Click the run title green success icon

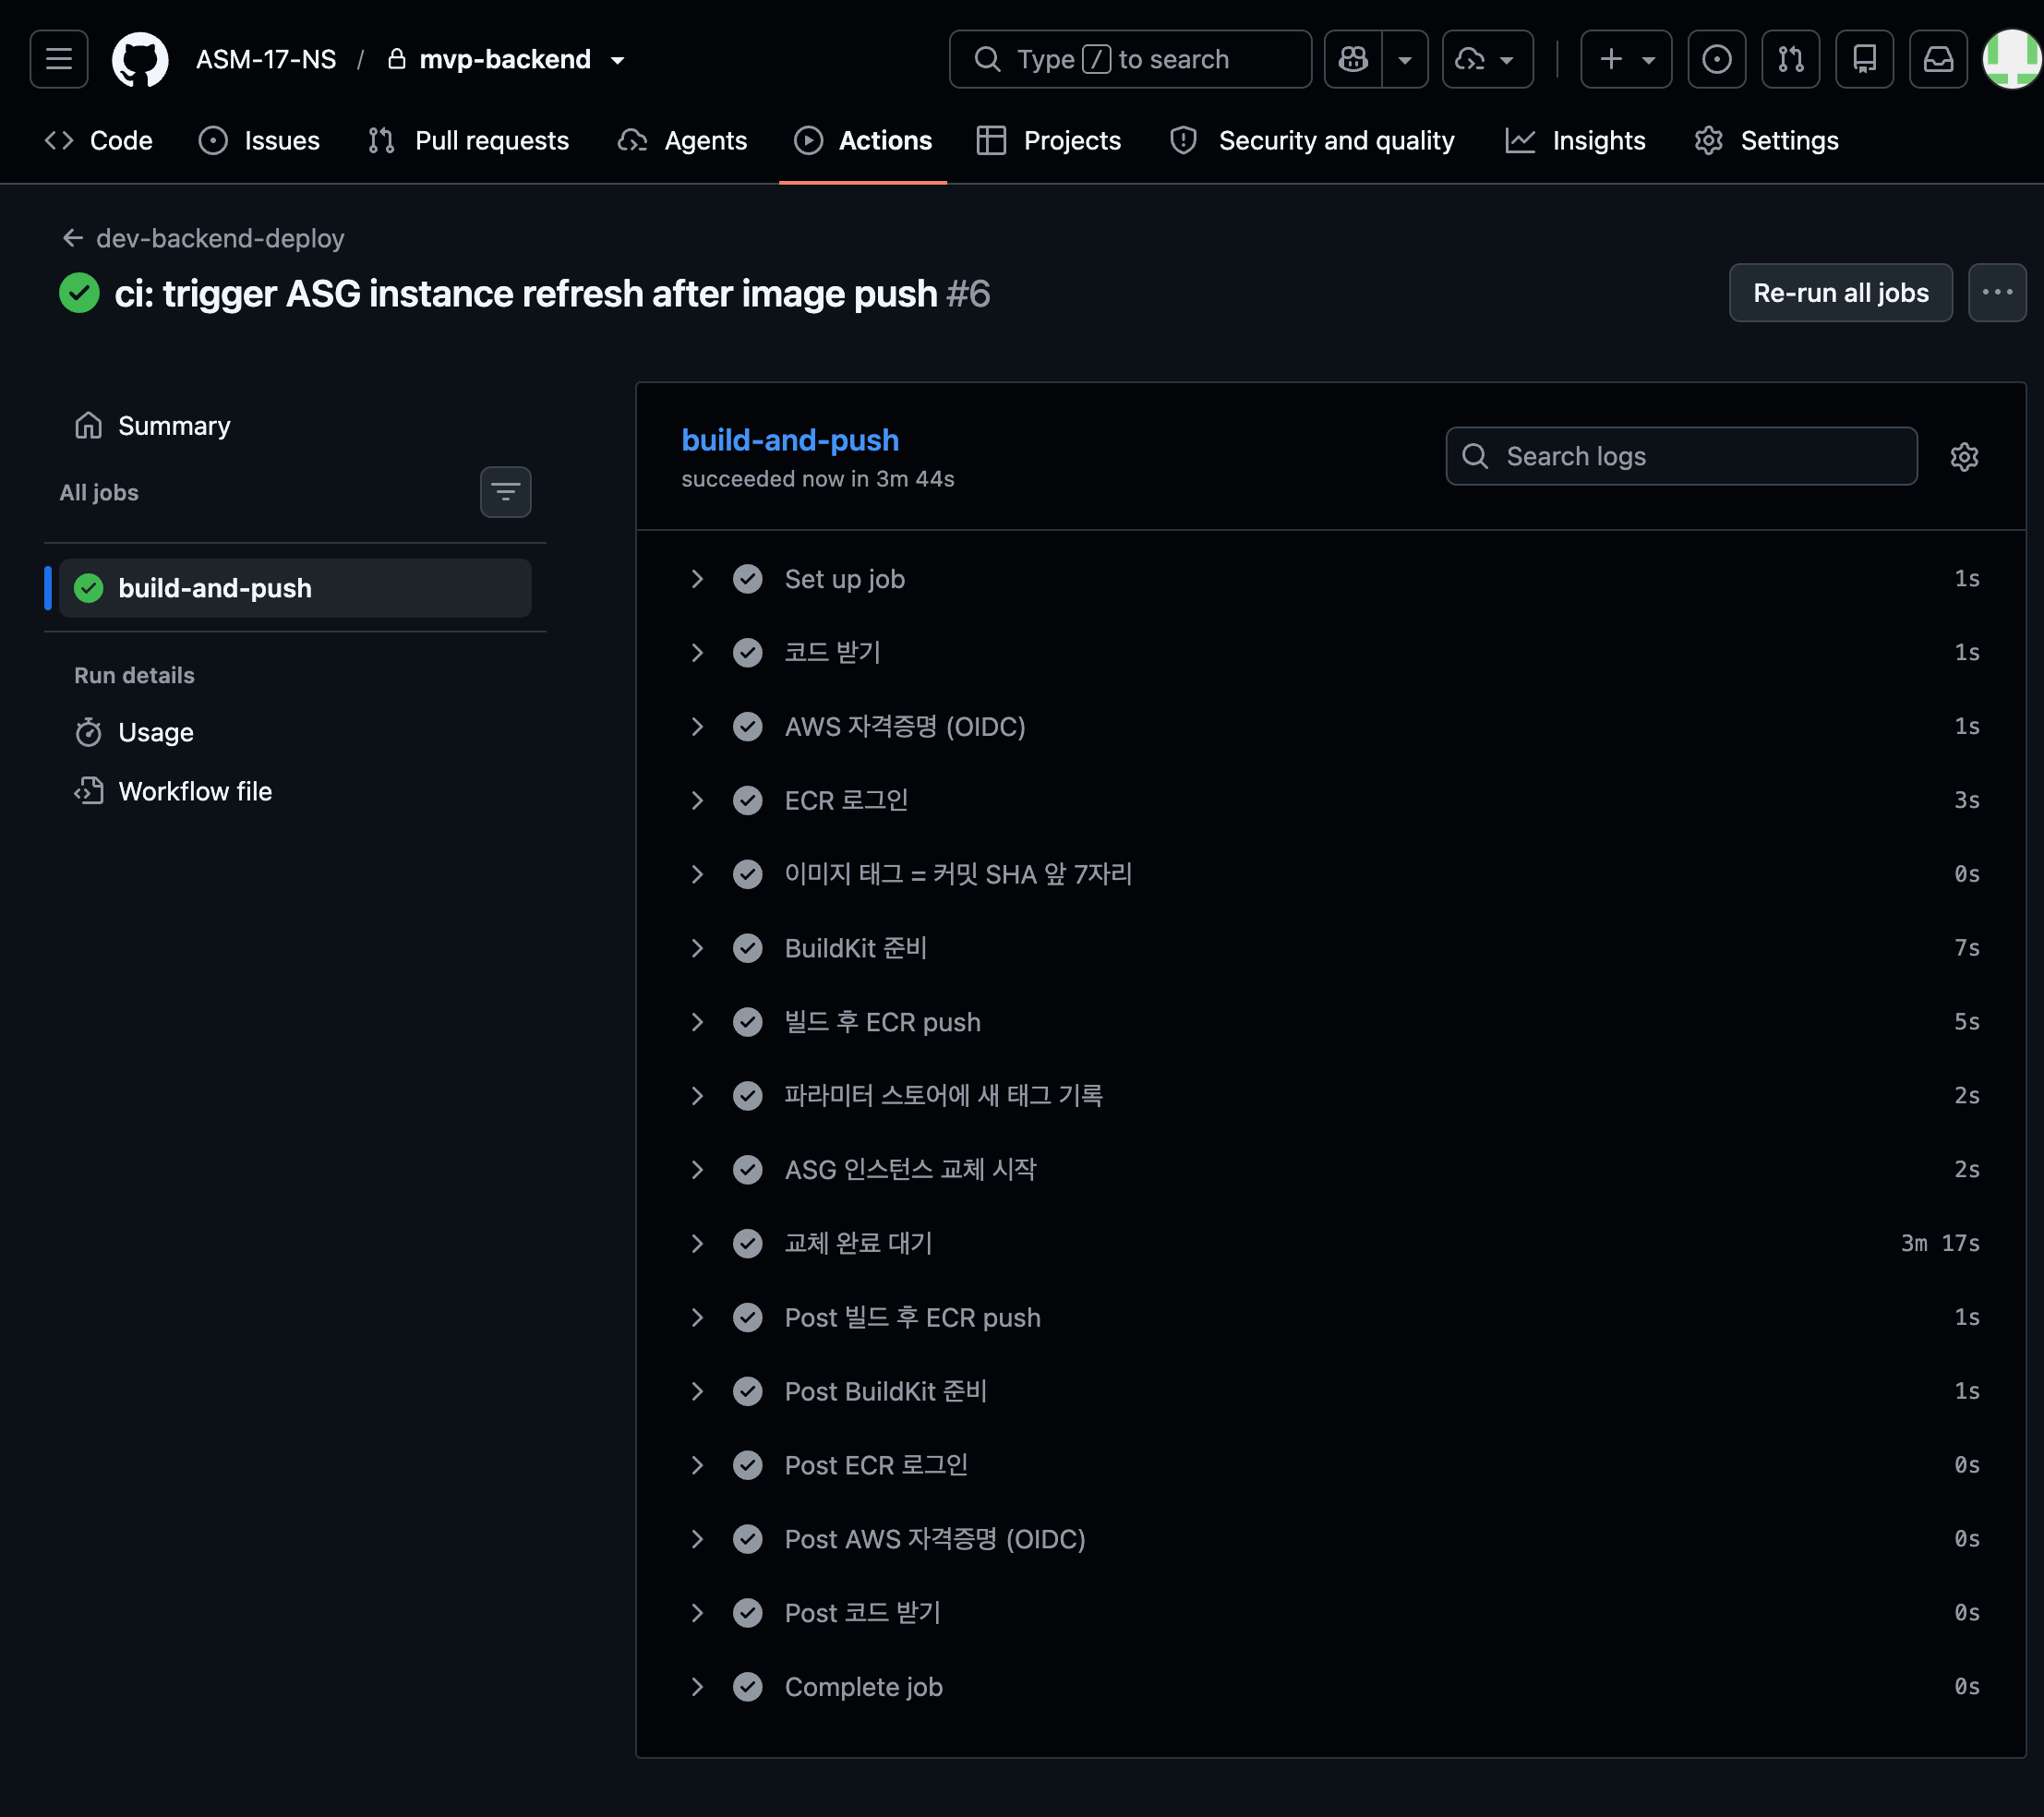pos(79,293)
